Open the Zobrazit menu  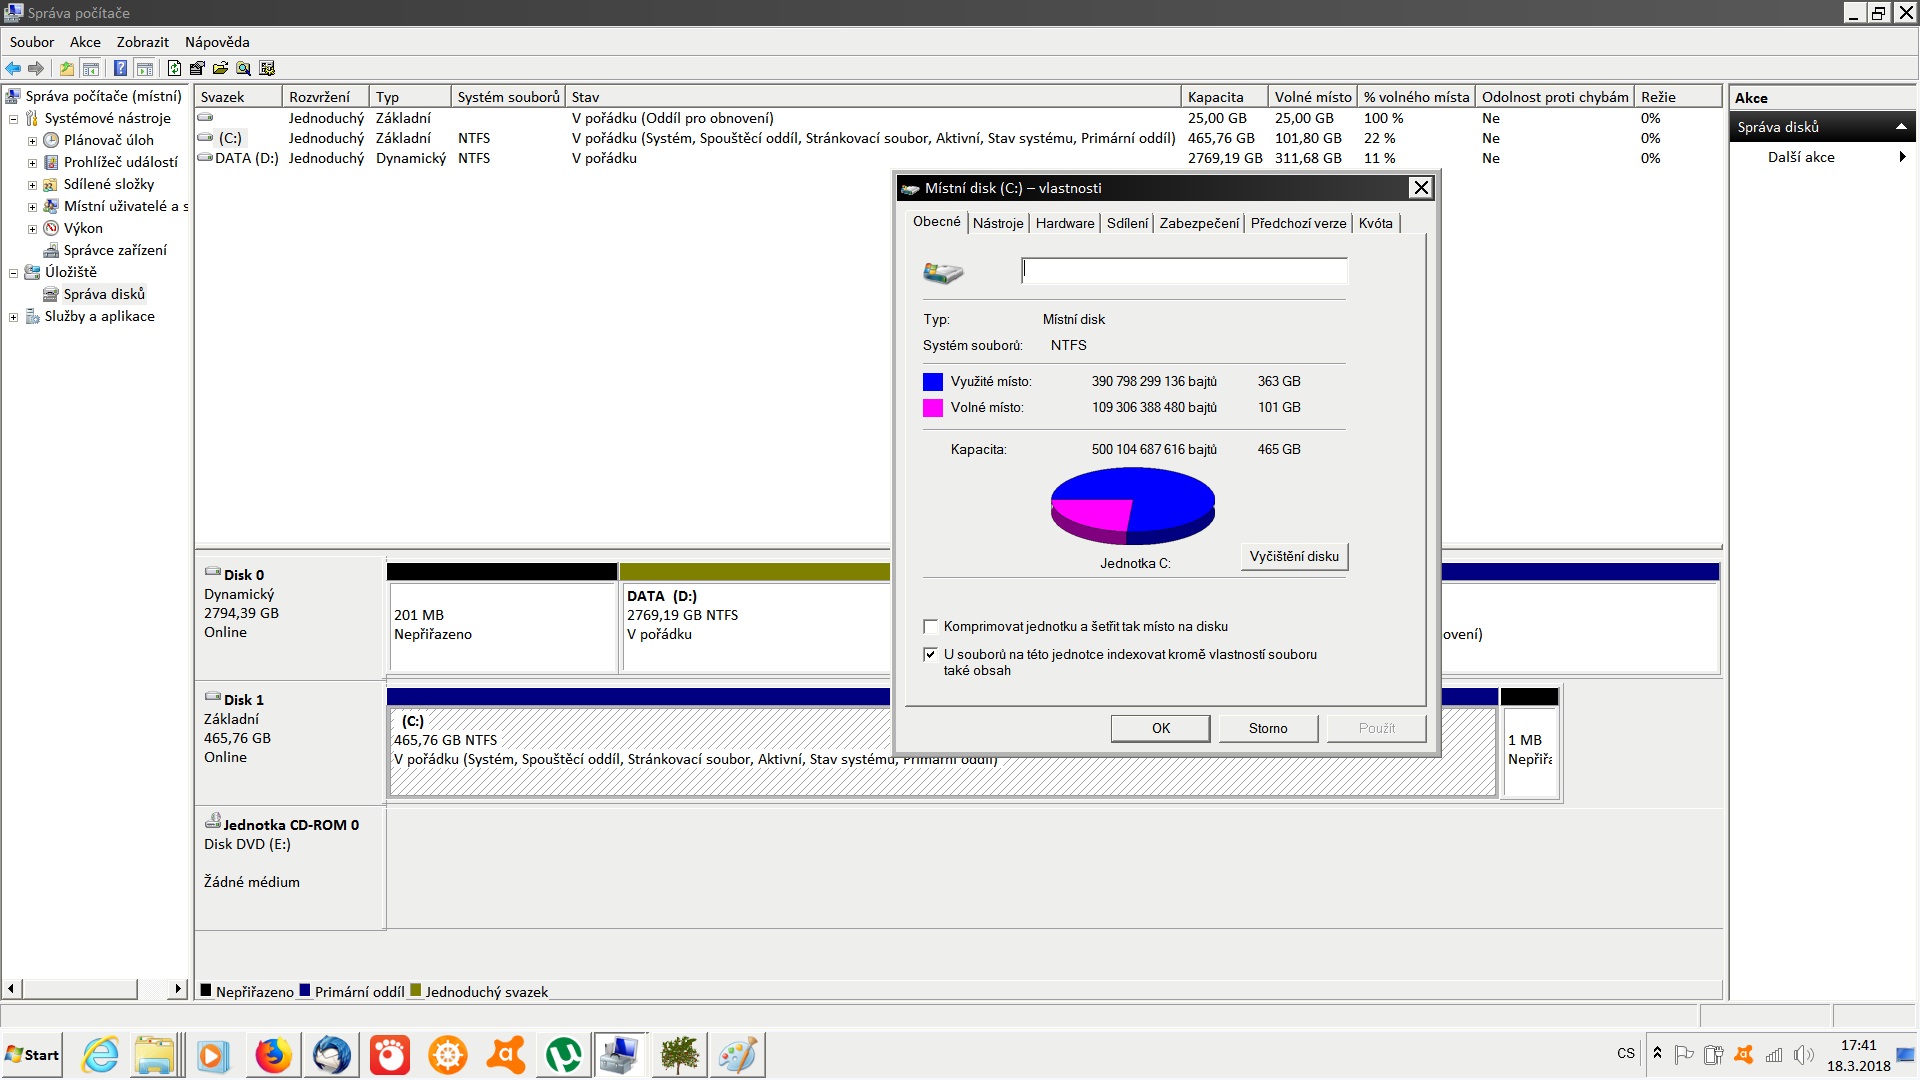coord(142,42)
